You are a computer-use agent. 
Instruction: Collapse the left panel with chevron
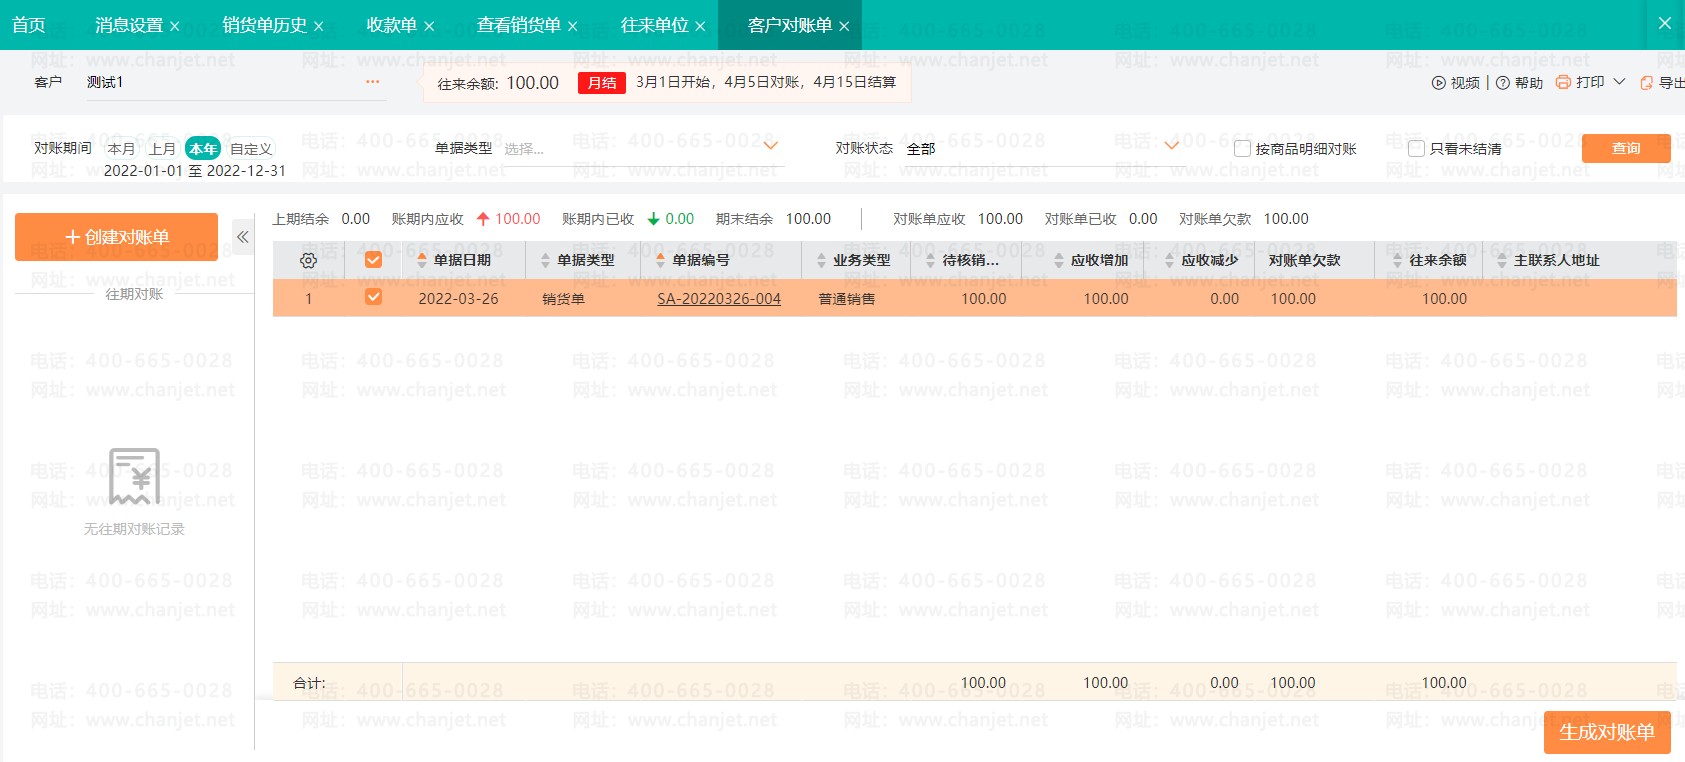pyautogui.click(x=242, y=237)
